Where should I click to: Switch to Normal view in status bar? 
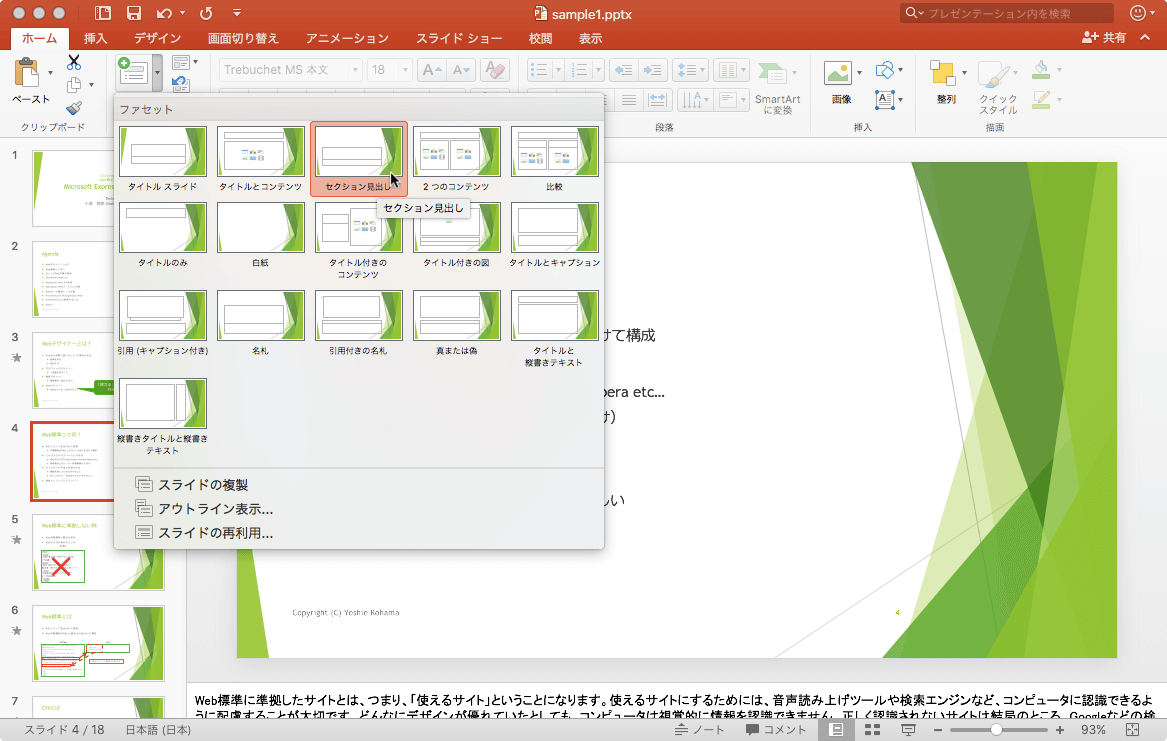click(x=837, y=730)
